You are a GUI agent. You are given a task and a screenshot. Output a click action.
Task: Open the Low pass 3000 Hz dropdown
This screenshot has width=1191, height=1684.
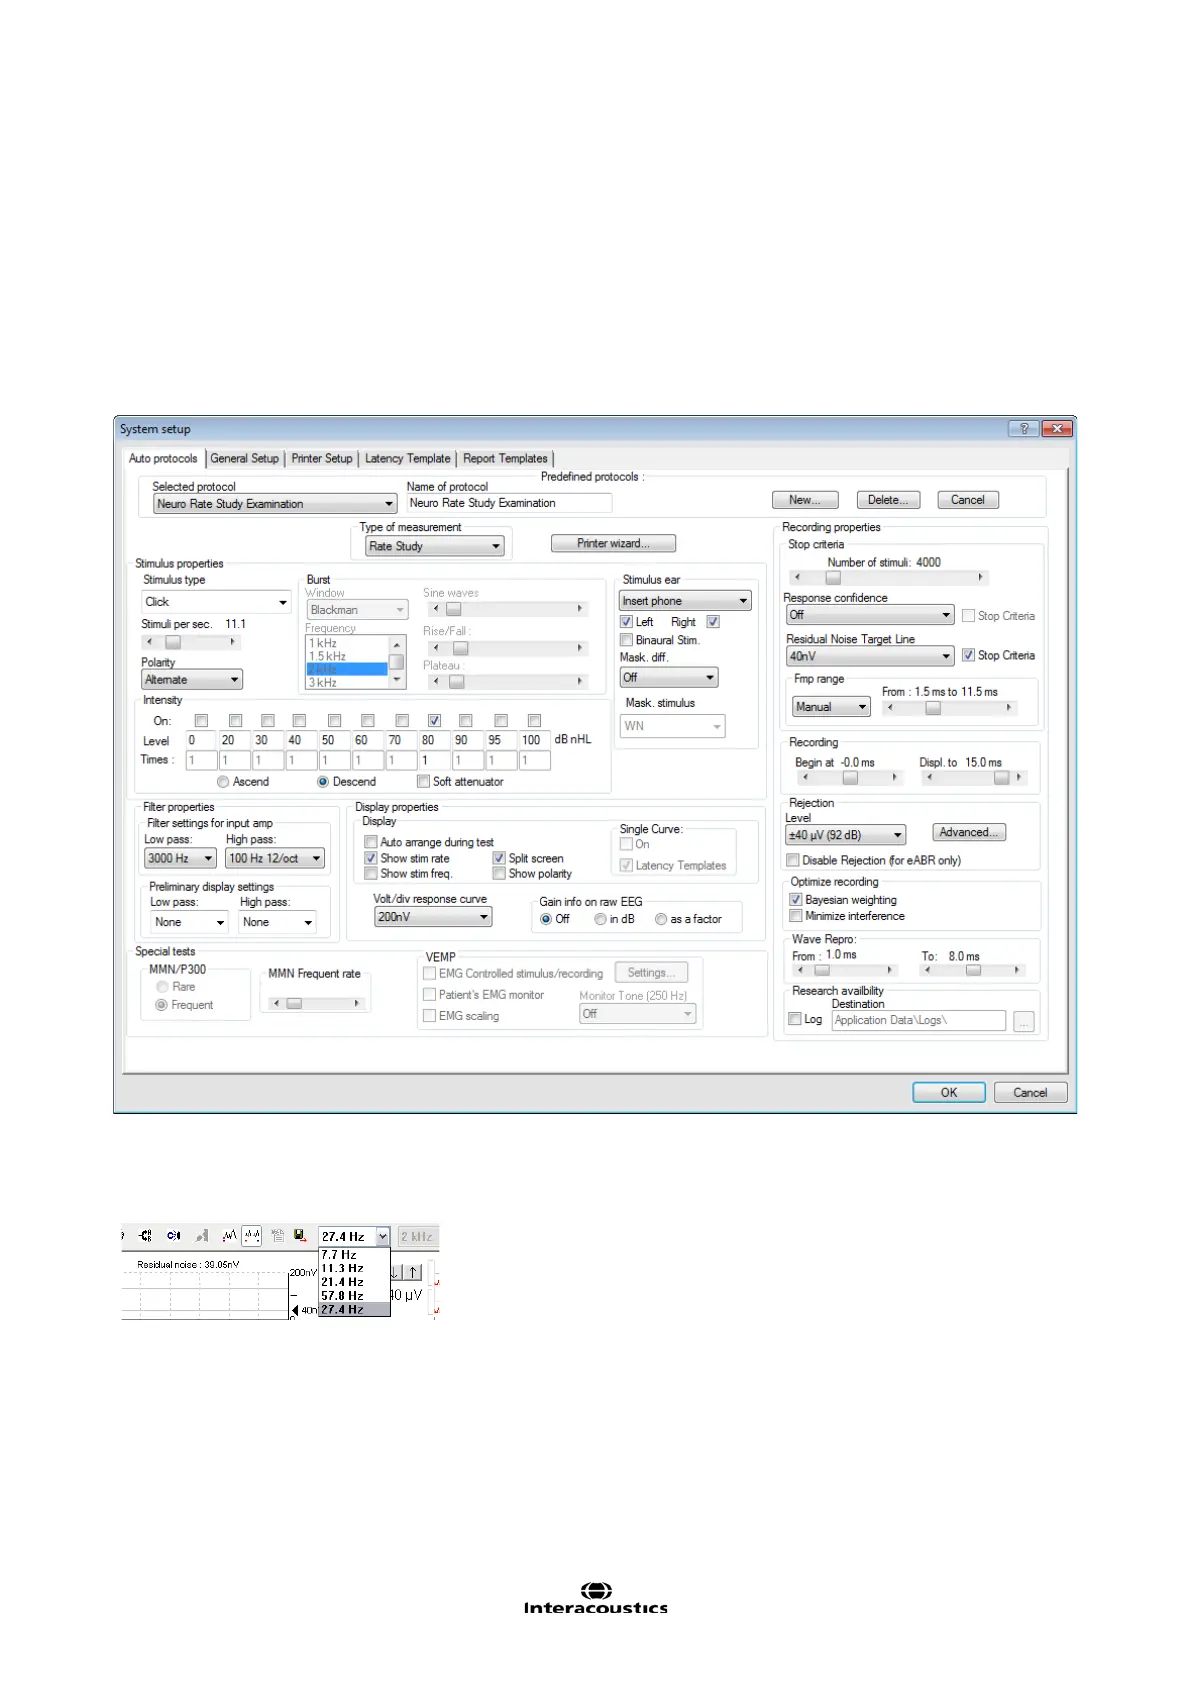(x=180, y=858)
